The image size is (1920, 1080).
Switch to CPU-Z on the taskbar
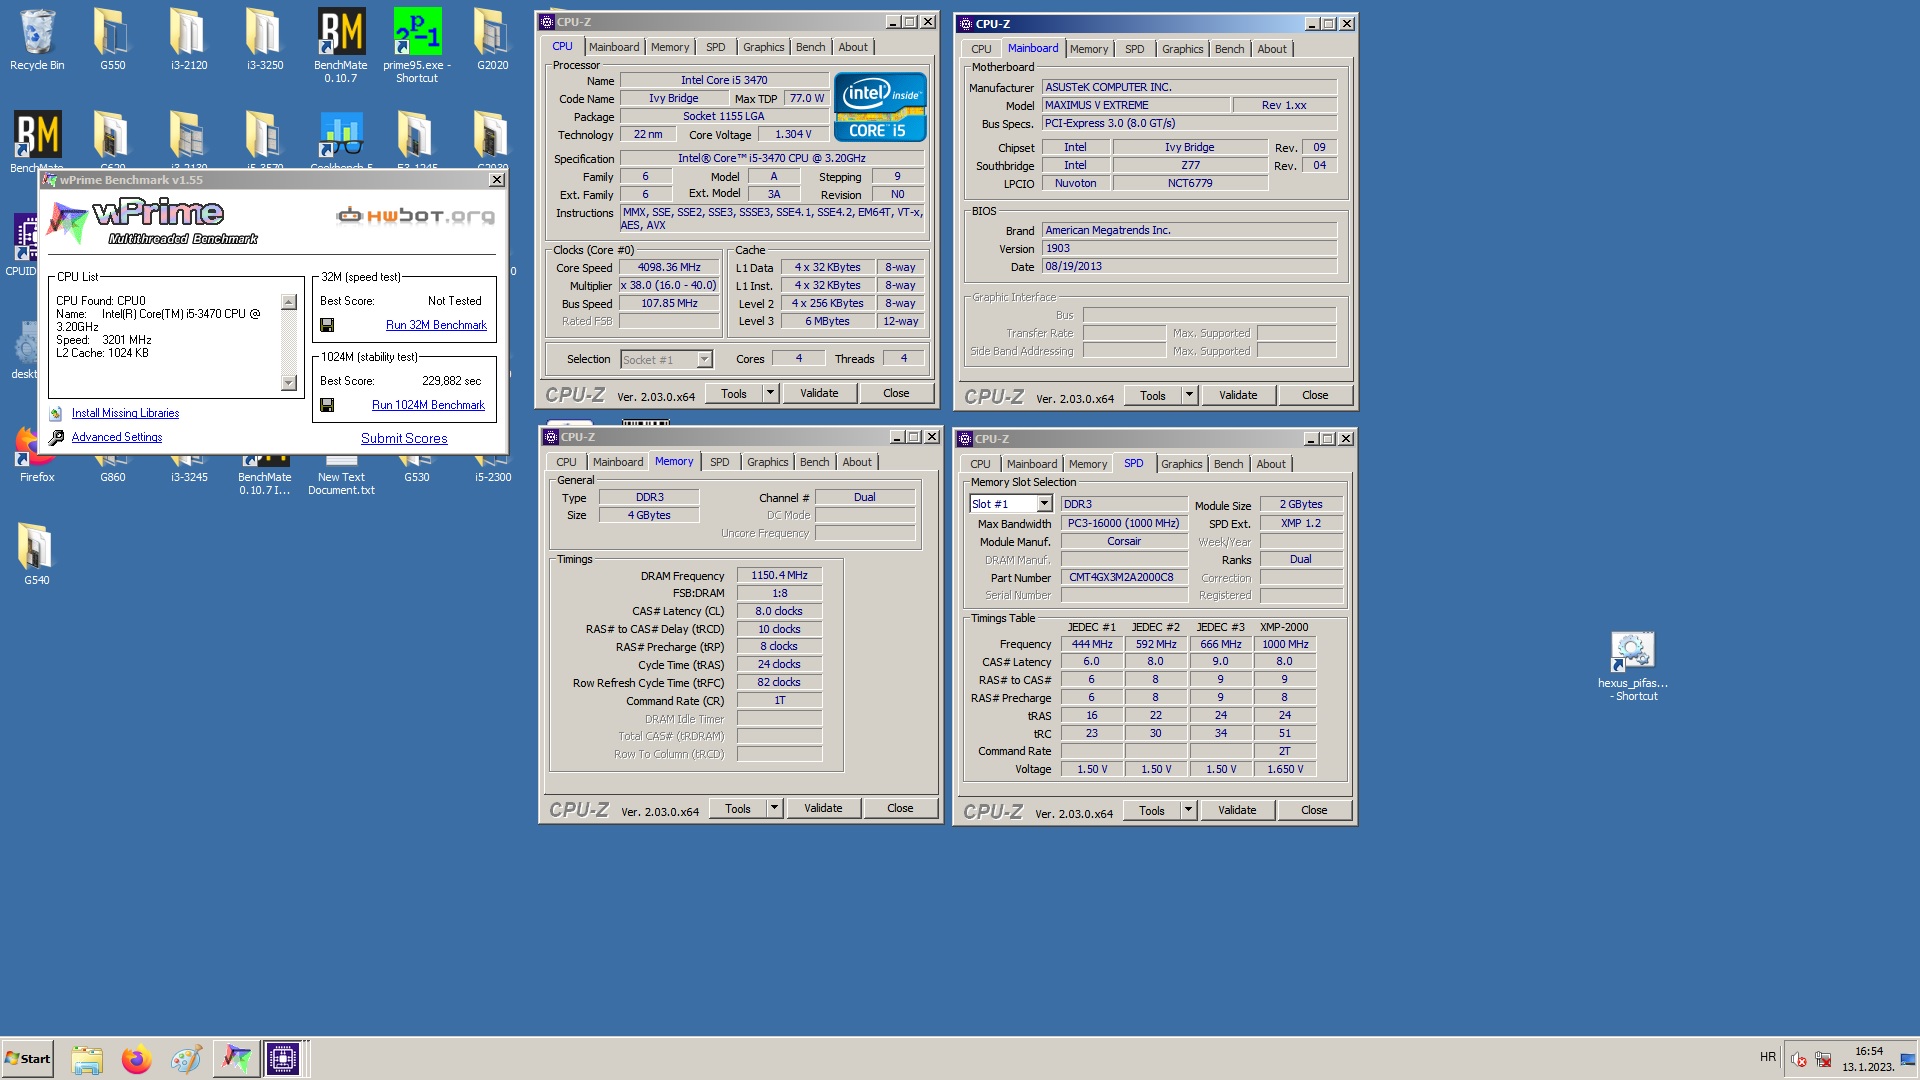[283, 1058]
